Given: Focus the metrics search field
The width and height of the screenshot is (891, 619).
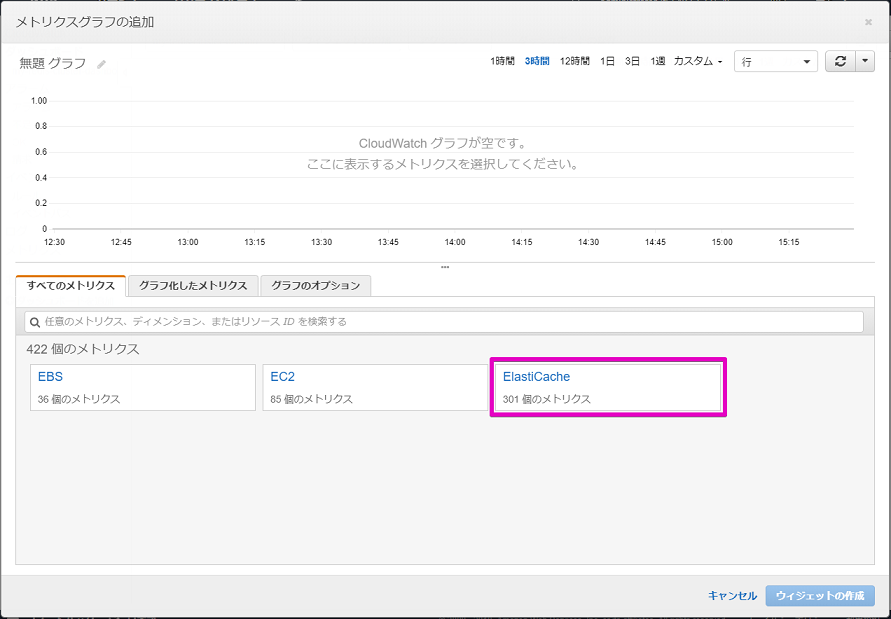Looking at the screenshot, I should tap(444, 322).
